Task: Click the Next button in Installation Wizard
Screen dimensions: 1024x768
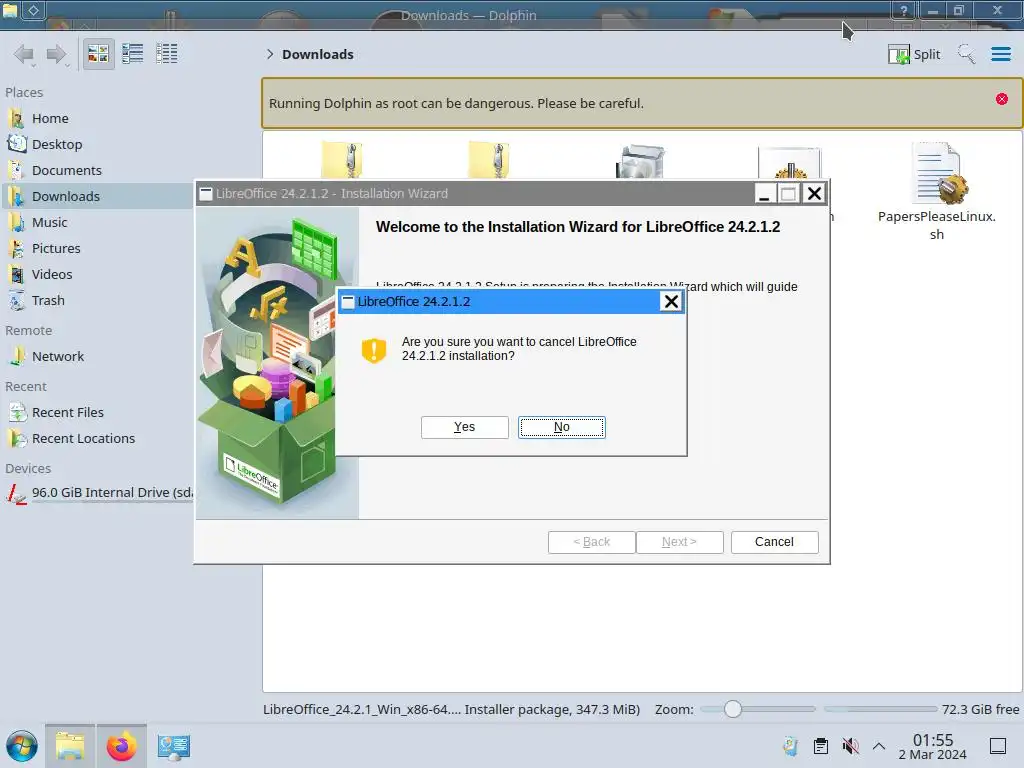Action: pos(679,542)
